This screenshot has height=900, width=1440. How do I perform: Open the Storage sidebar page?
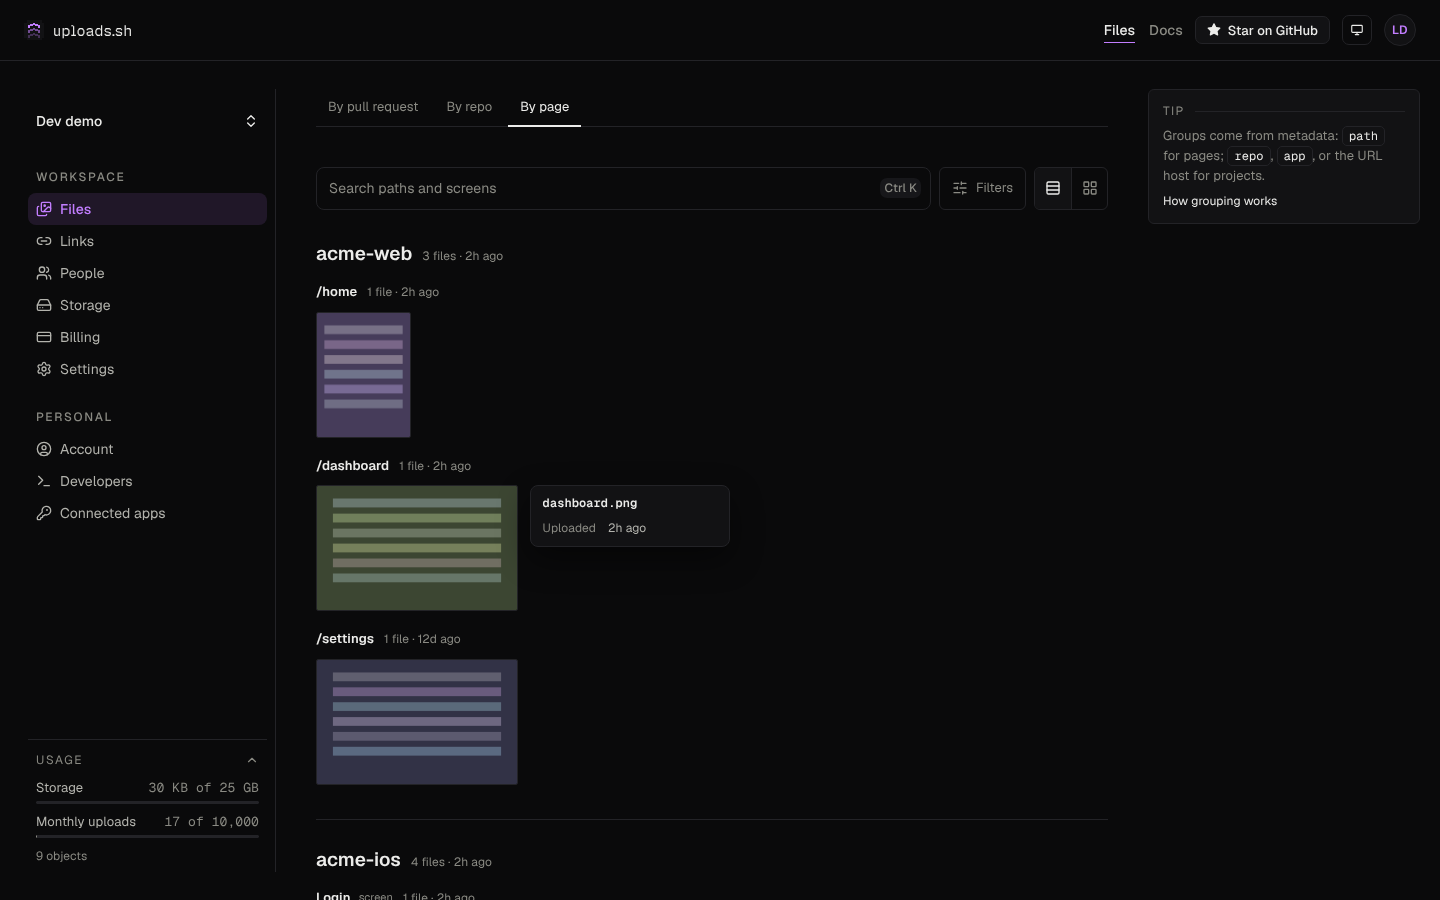click(x=147, y=305)
